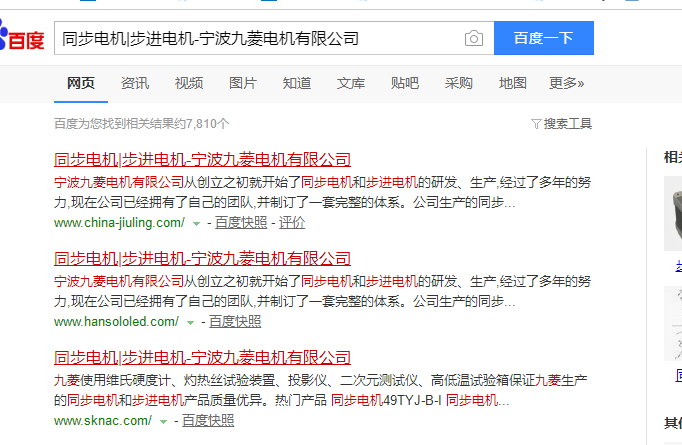Expand the 更多» tab options
This screenshot has width=682, height=445.
(x=566, y=83)
